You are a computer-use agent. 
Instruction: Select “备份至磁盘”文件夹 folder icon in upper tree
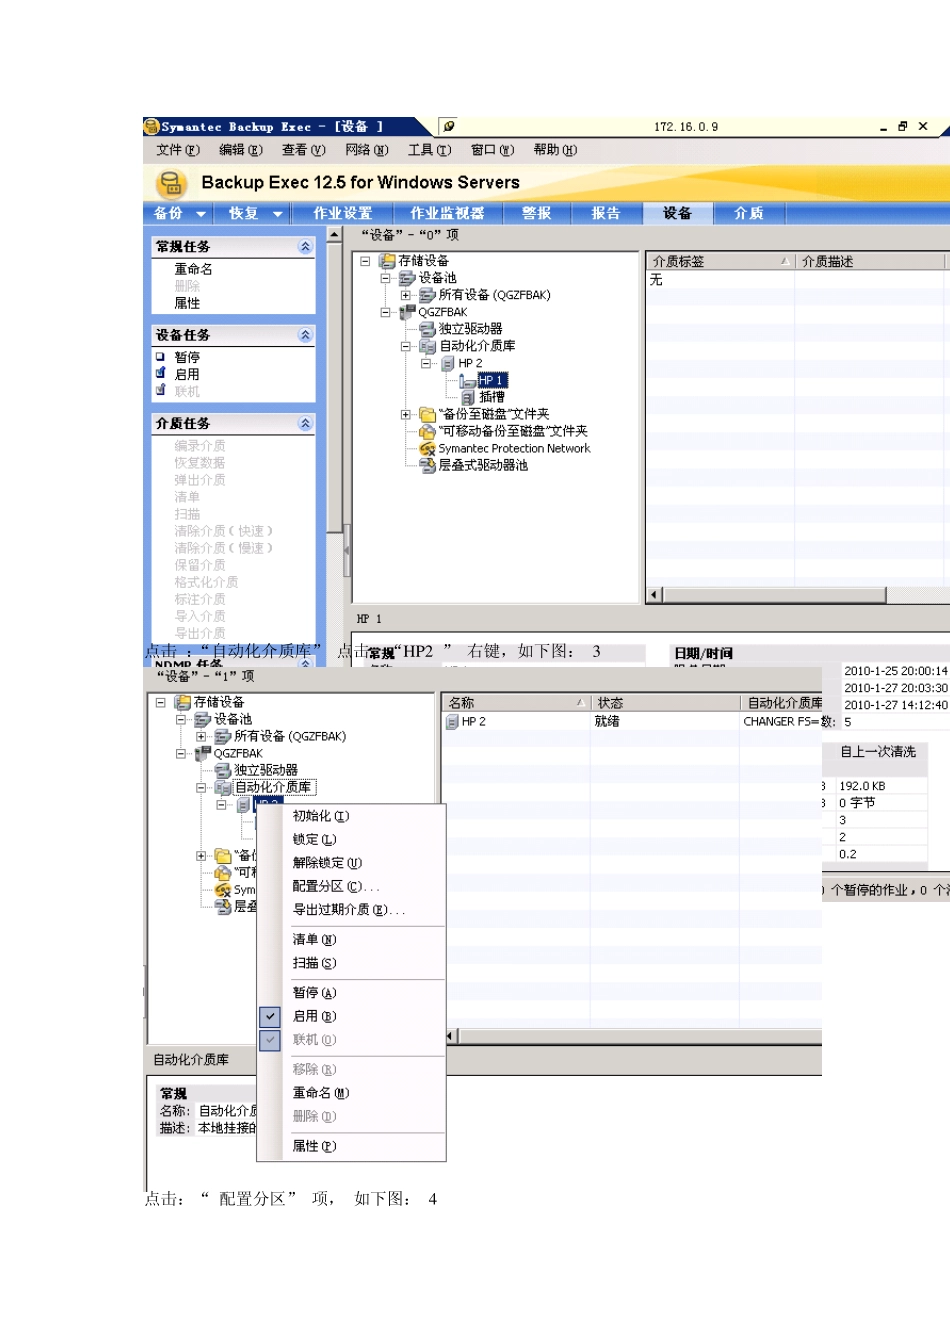pyautogui.click(x=427, y=414)
